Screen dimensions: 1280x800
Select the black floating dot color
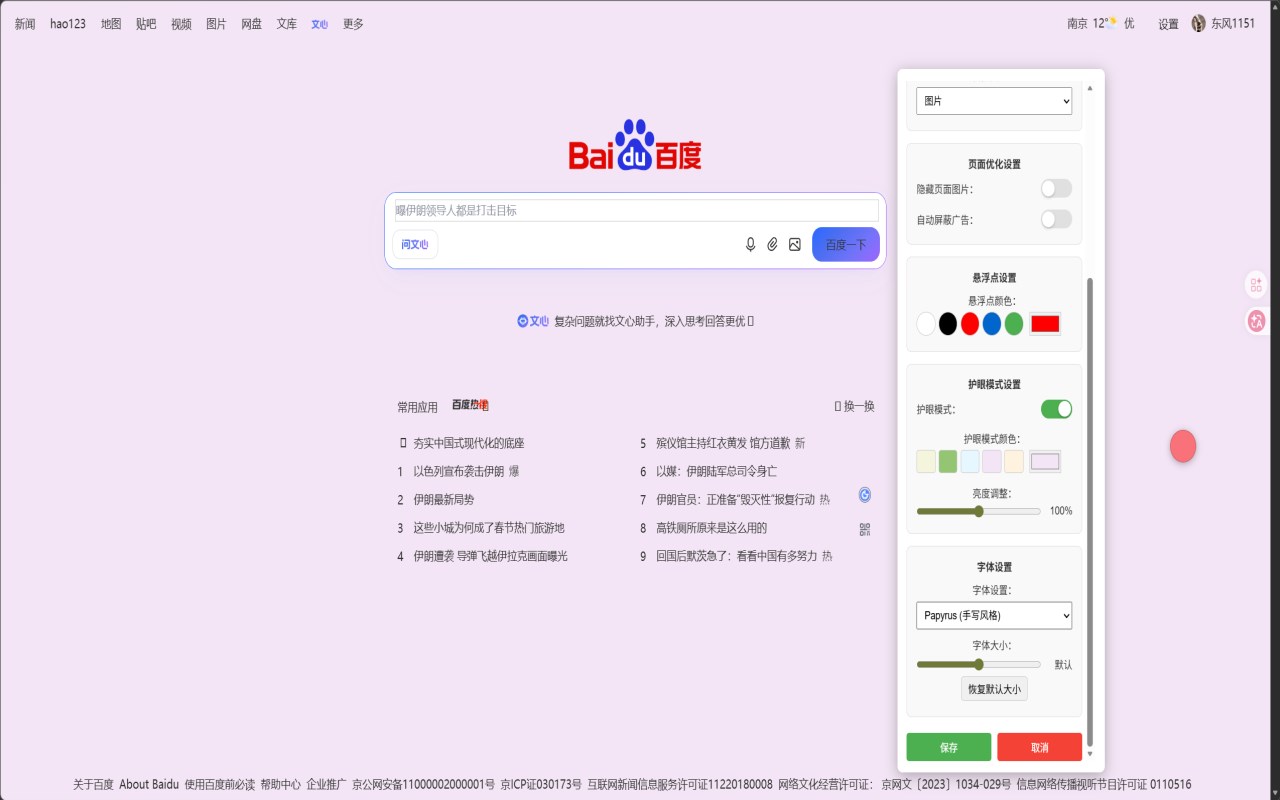click(948, 324)
